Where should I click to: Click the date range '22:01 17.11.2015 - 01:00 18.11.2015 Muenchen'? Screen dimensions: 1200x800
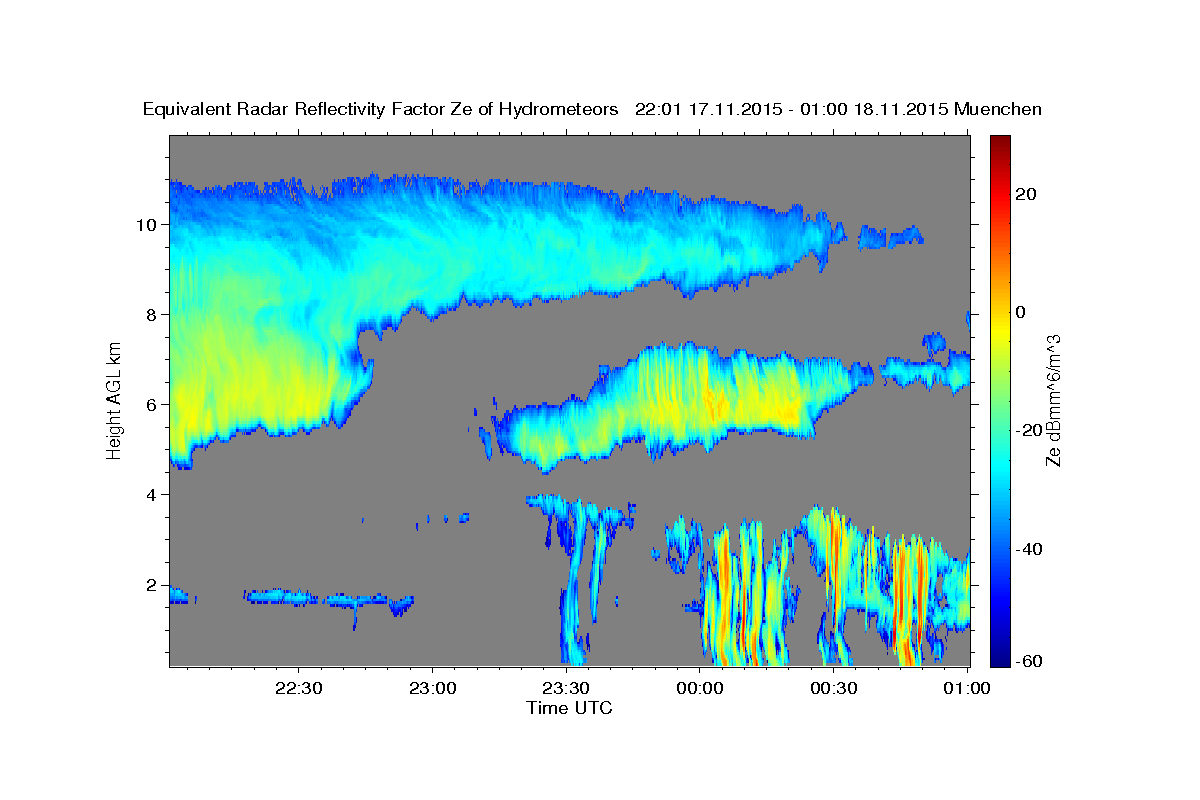pos(839,109)
